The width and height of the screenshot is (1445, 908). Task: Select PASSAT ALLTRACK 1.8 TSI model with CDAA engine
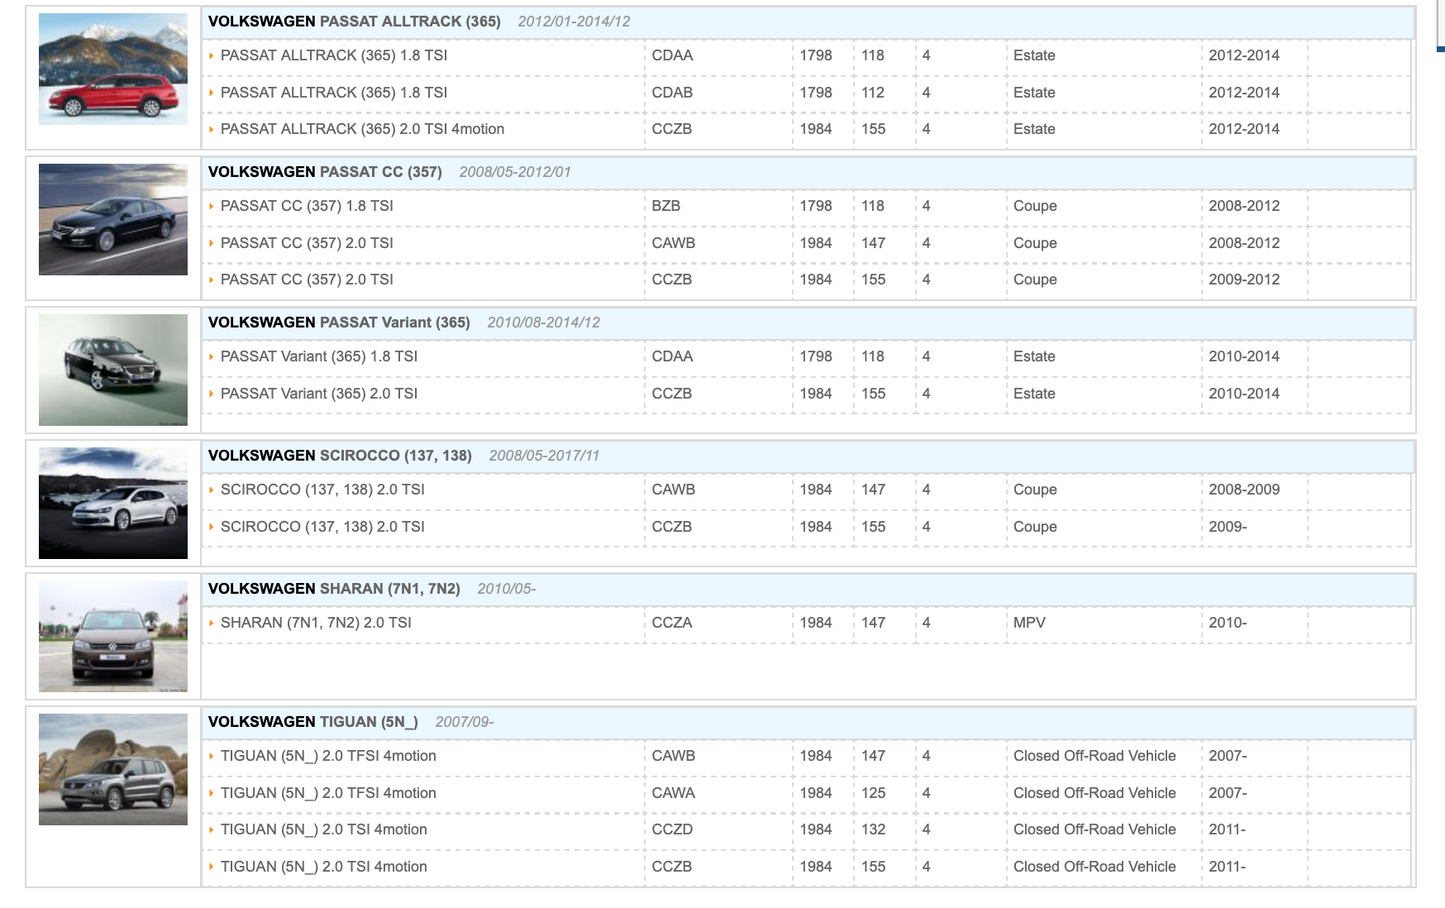(x=334, y=55)
